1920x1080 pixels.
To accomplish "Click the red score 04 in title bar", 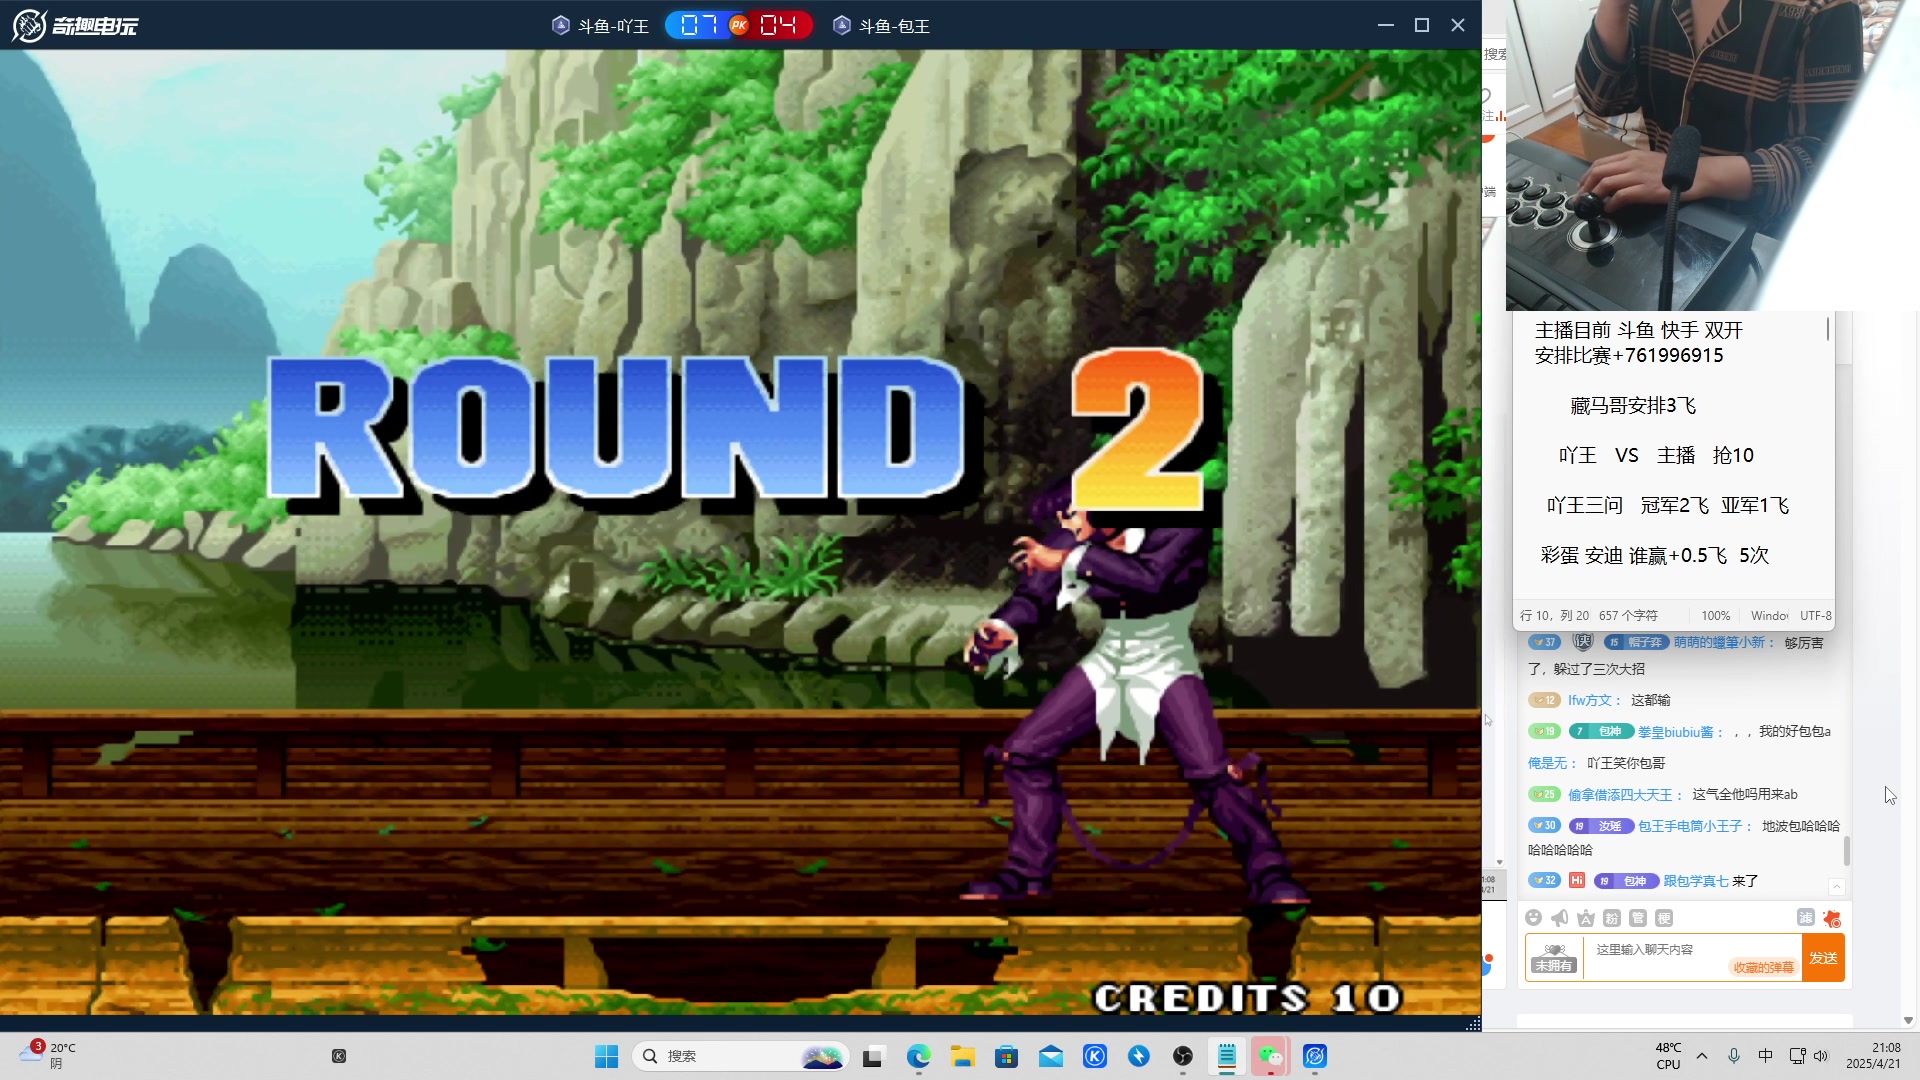I will [778, 25].
